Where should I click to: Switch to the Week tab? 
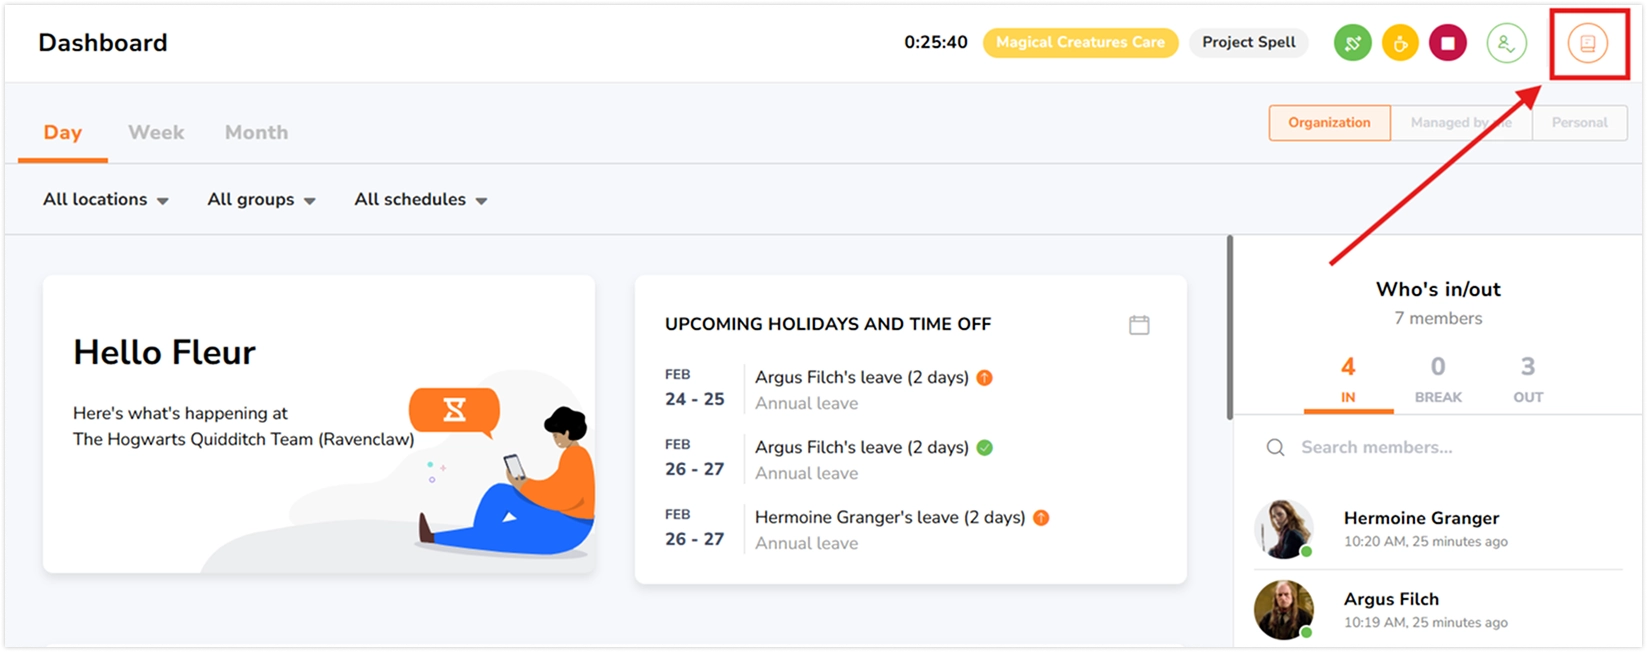[x=156, y=133]
